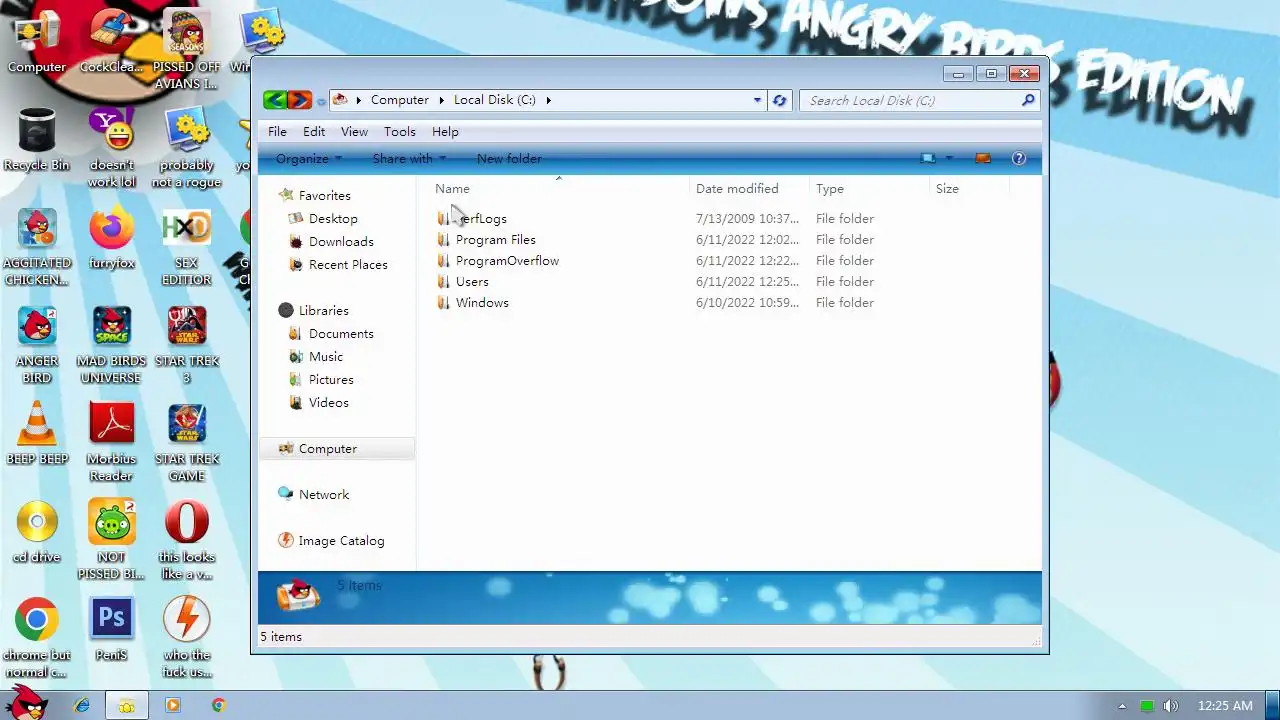Click the explorer Back arrow button
This screenshot has width=1280, height=720.
point(275,100)
